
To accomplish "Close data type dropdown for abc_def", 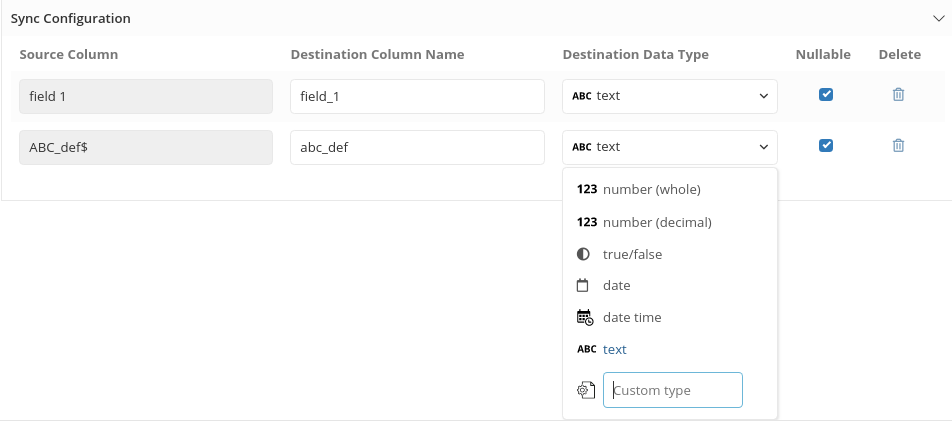I will click(x=670, y=147).
